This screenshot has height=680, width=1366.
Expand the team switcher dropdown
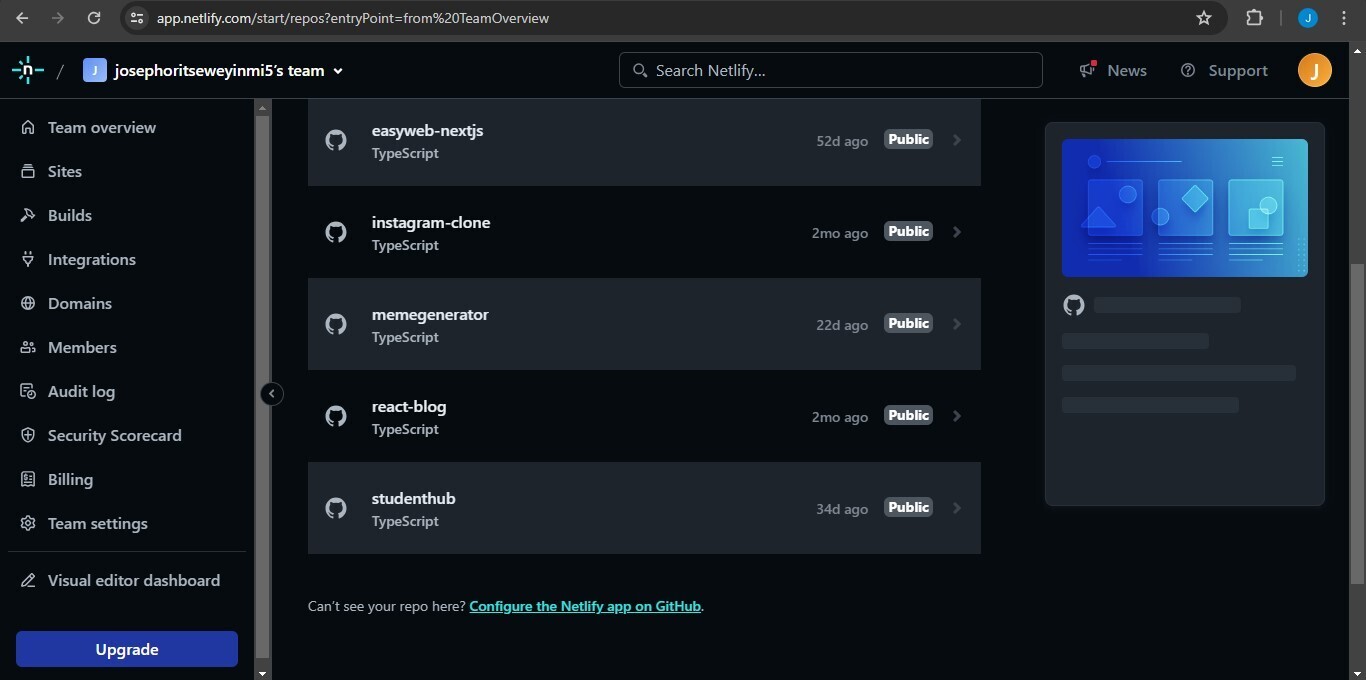click(x=338, y=71)
